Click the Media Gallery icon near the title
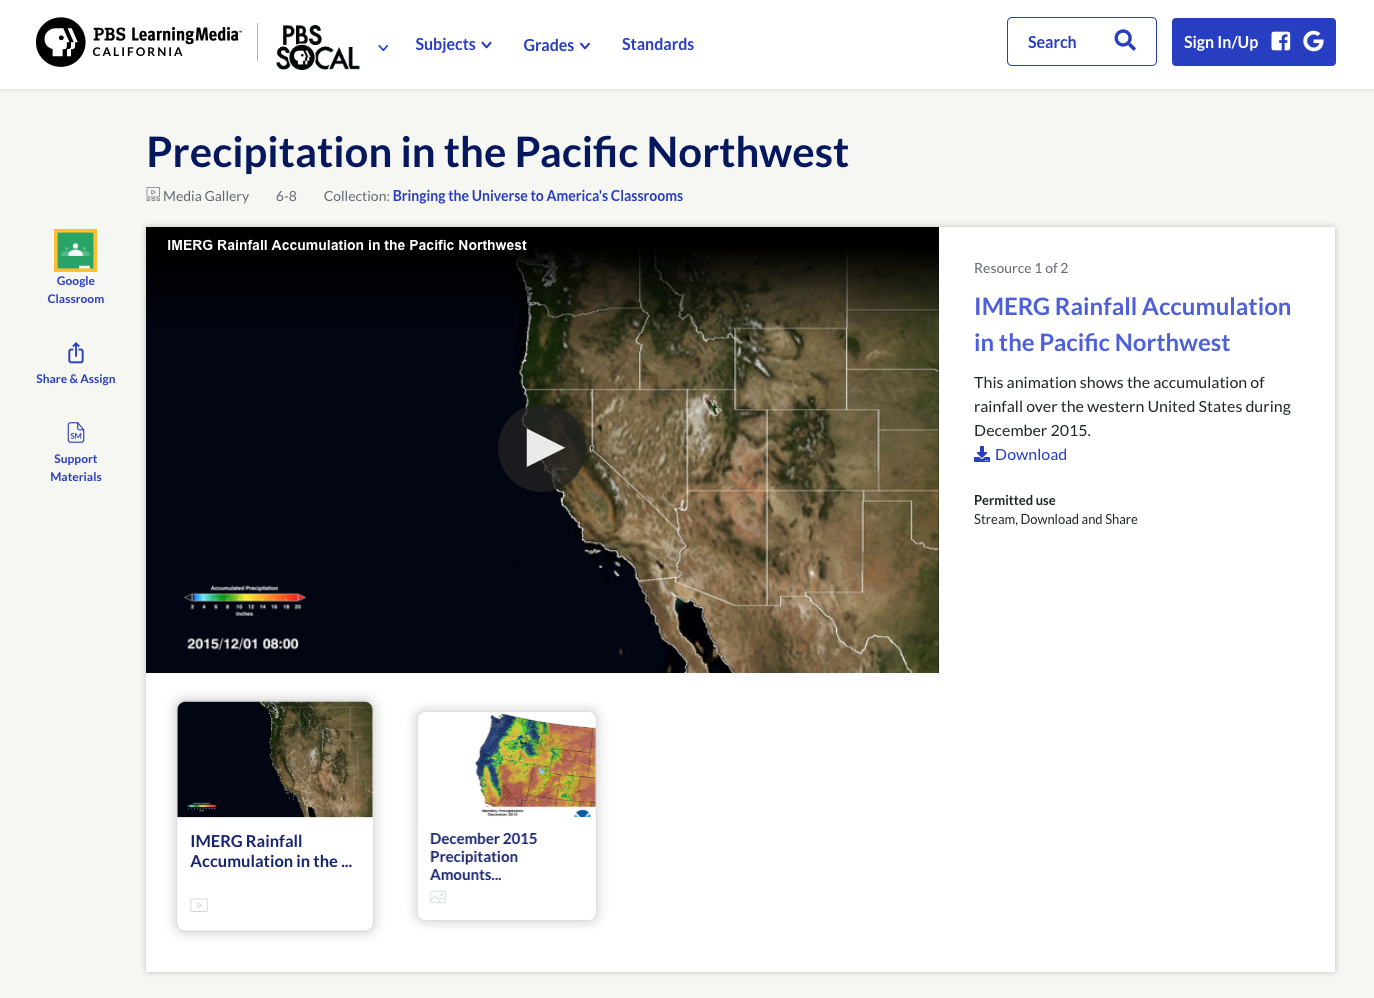1374x998 pixels. pos(153,193)
